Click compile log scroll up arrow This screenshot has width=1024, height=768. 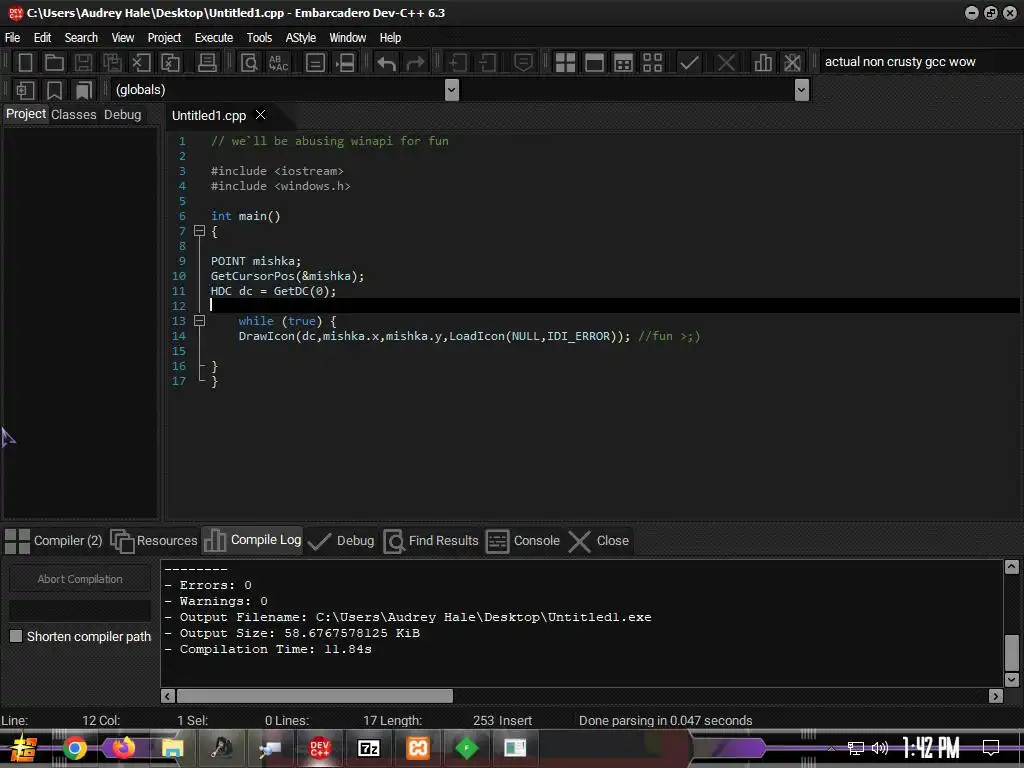click(x=1012, y=567)
